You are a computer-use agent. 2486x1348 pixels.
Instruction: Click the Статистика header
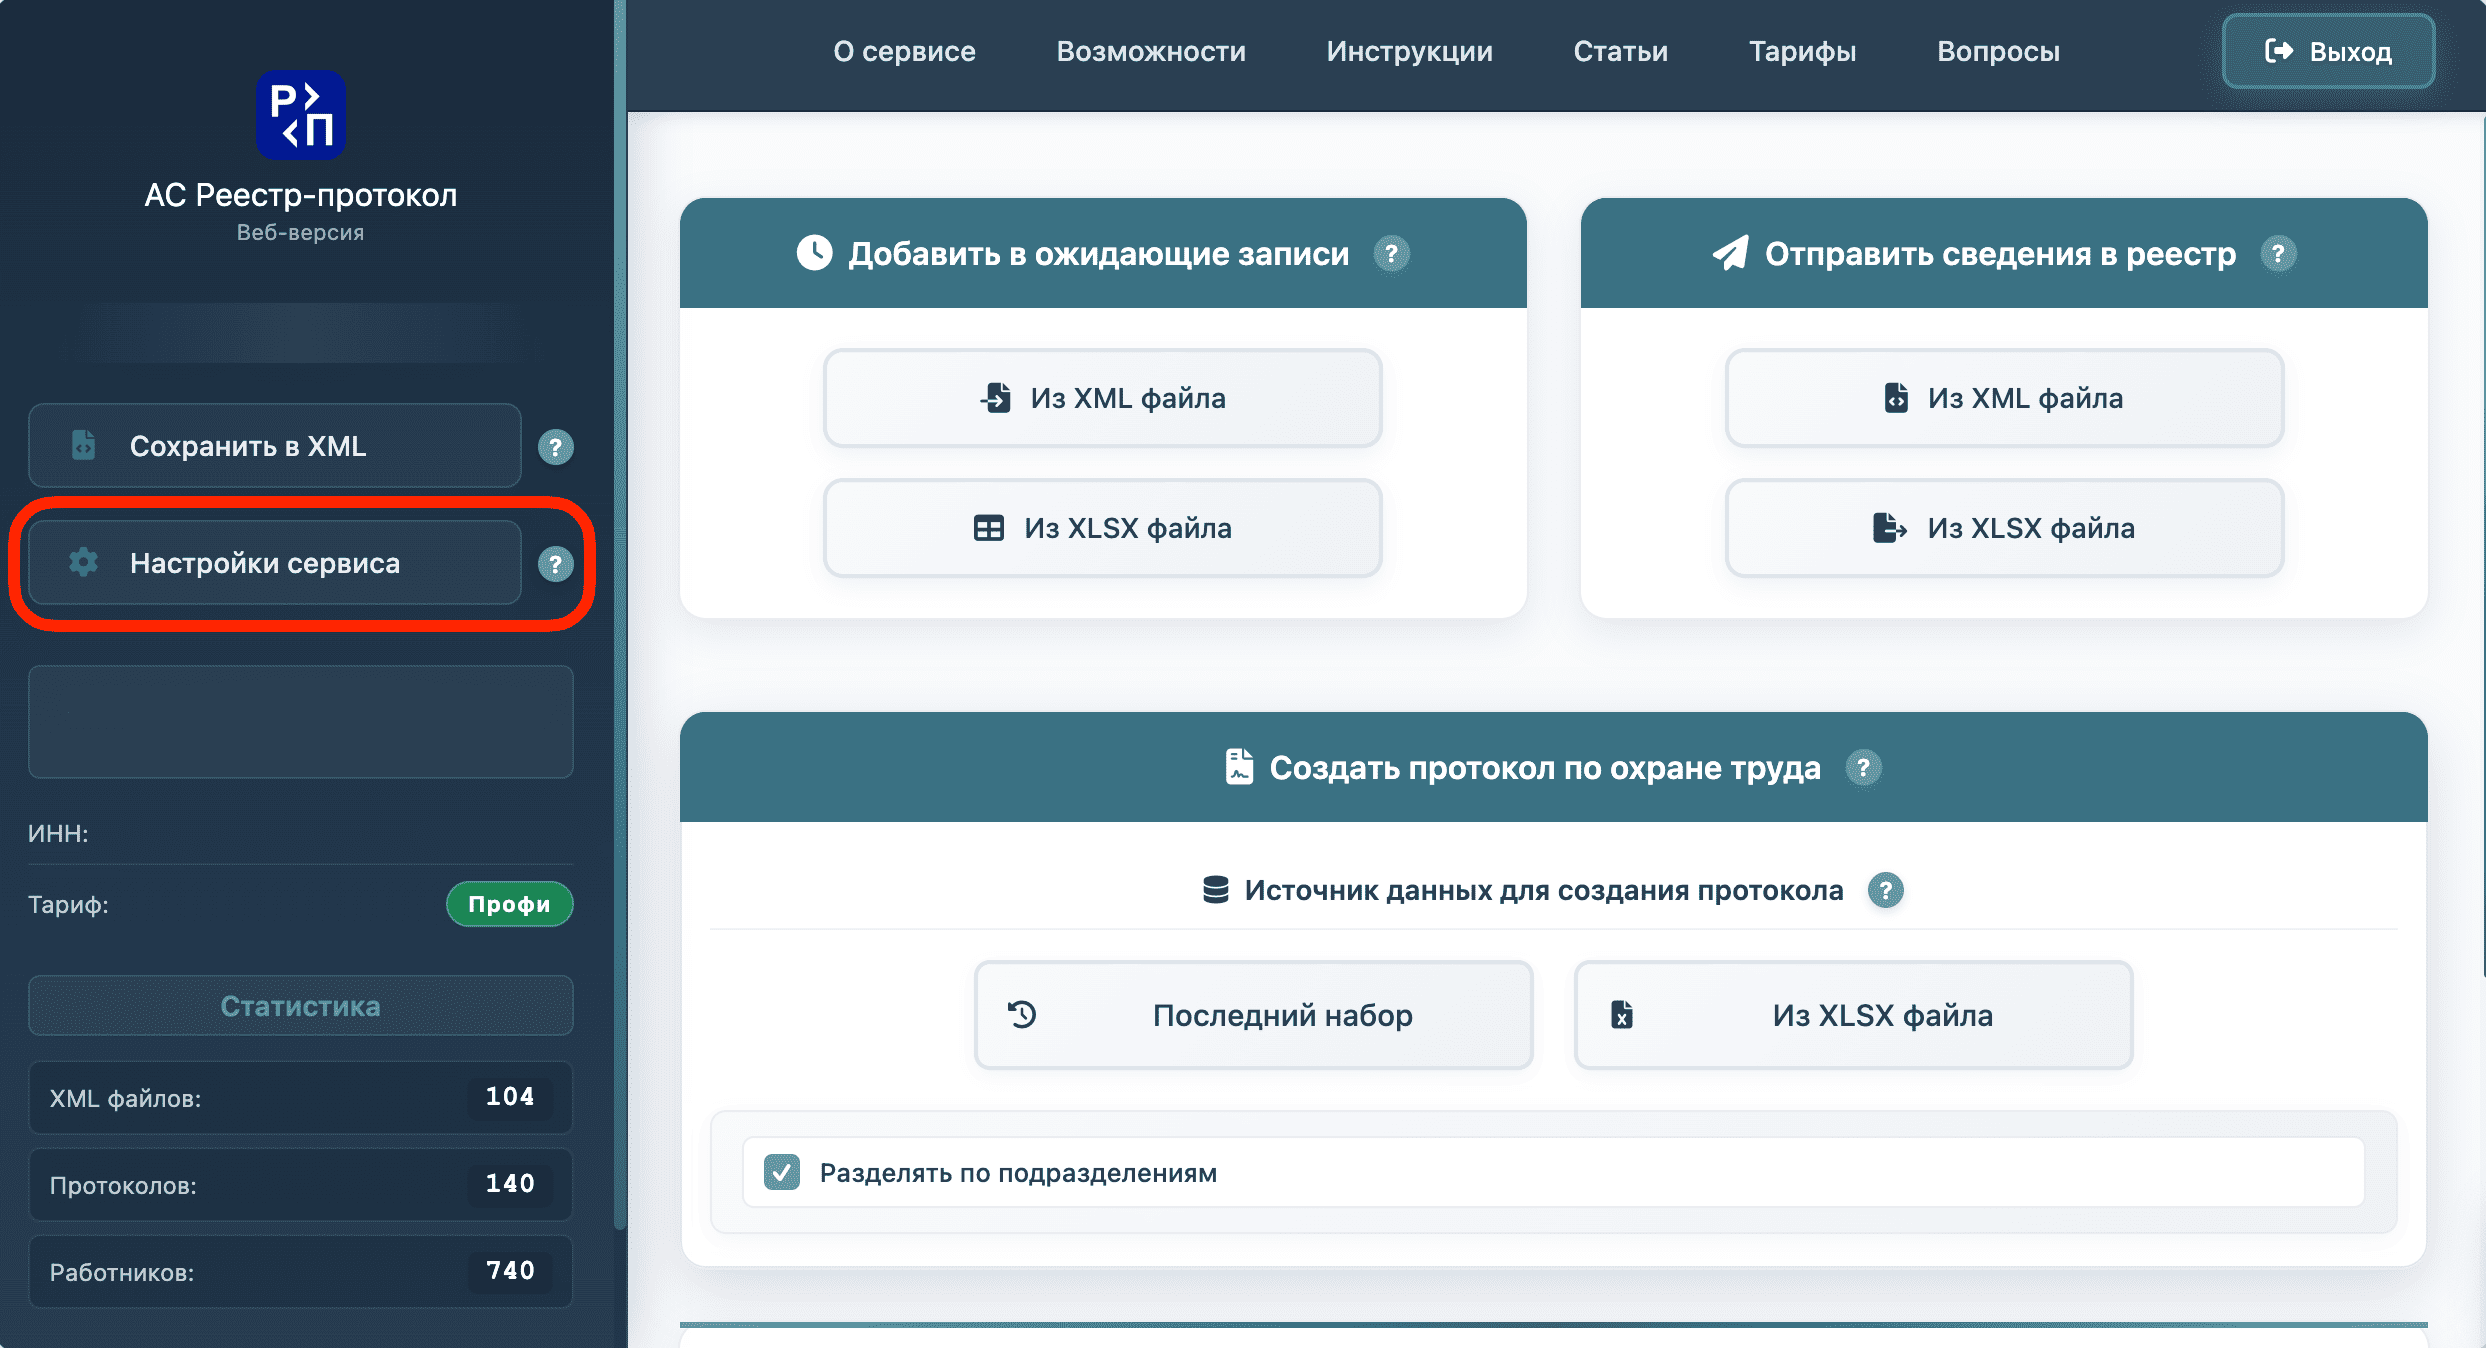(x=301, y=1006)
